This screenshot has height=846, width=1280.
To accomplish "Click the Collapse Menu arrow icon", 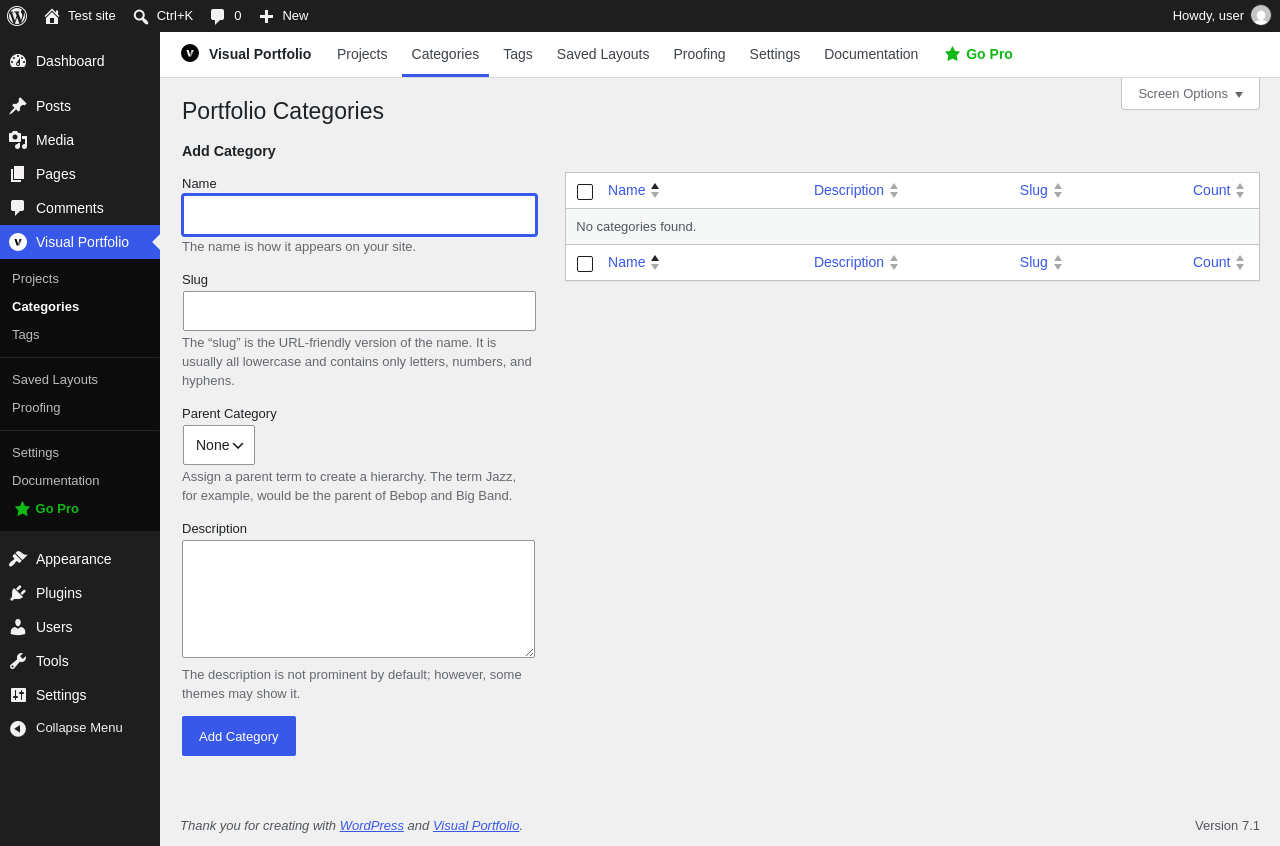I will point(18,728).
